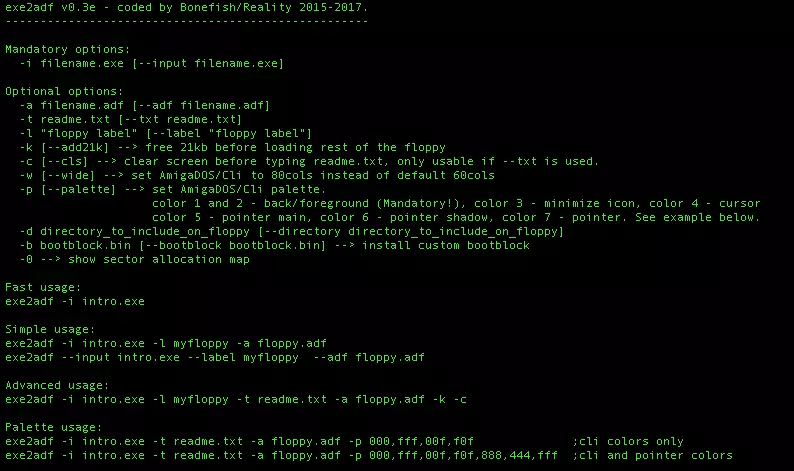The height and width of the screenshot is (471, 794).
Task: Click the '-k [--add21k]' option line
Action: [232, 148]
